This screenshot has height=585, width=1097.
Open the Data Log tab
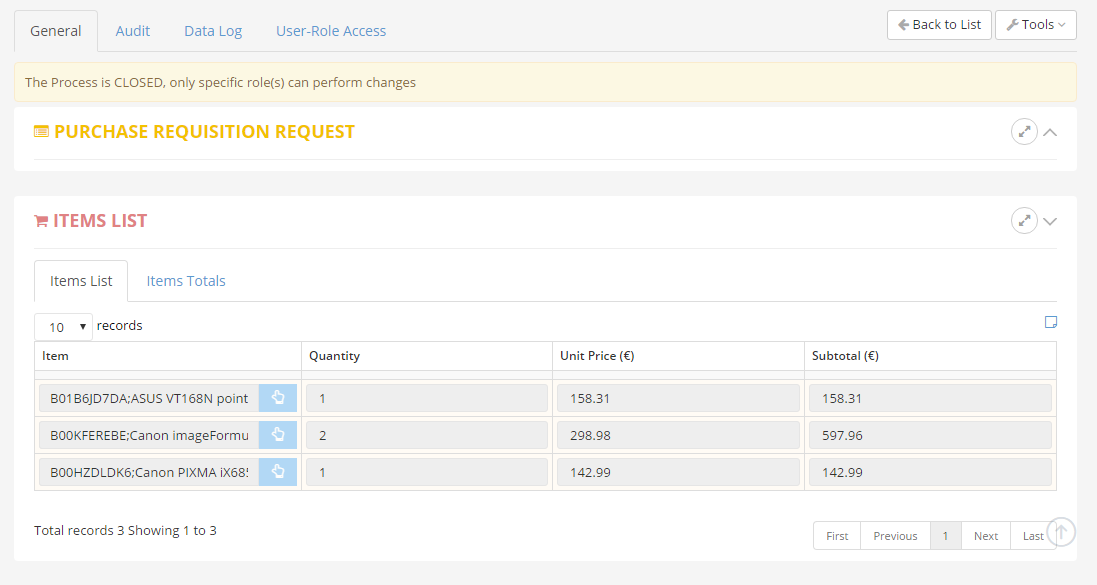tap(213, 31)
